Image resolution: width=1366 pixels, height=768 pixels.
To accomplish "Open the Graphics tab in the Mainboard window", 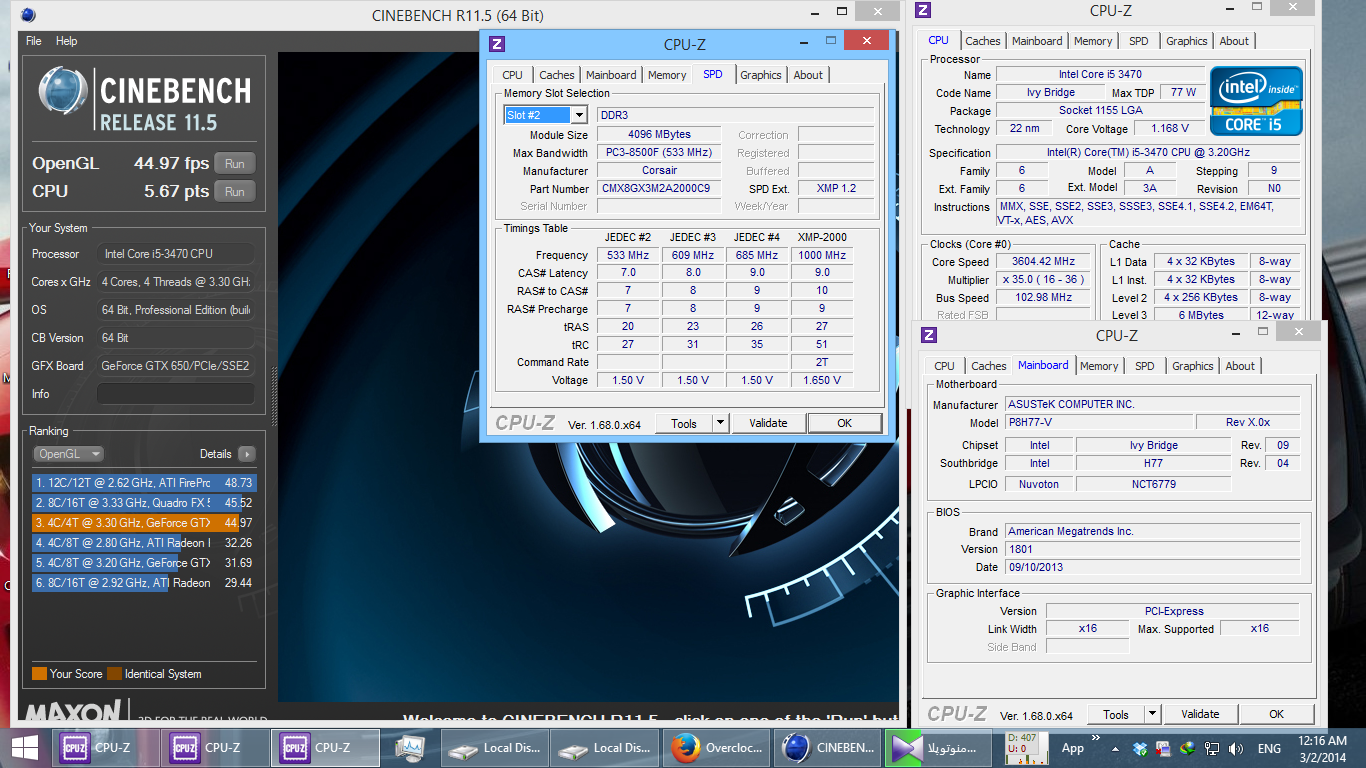I will (x=1193, y=366).
